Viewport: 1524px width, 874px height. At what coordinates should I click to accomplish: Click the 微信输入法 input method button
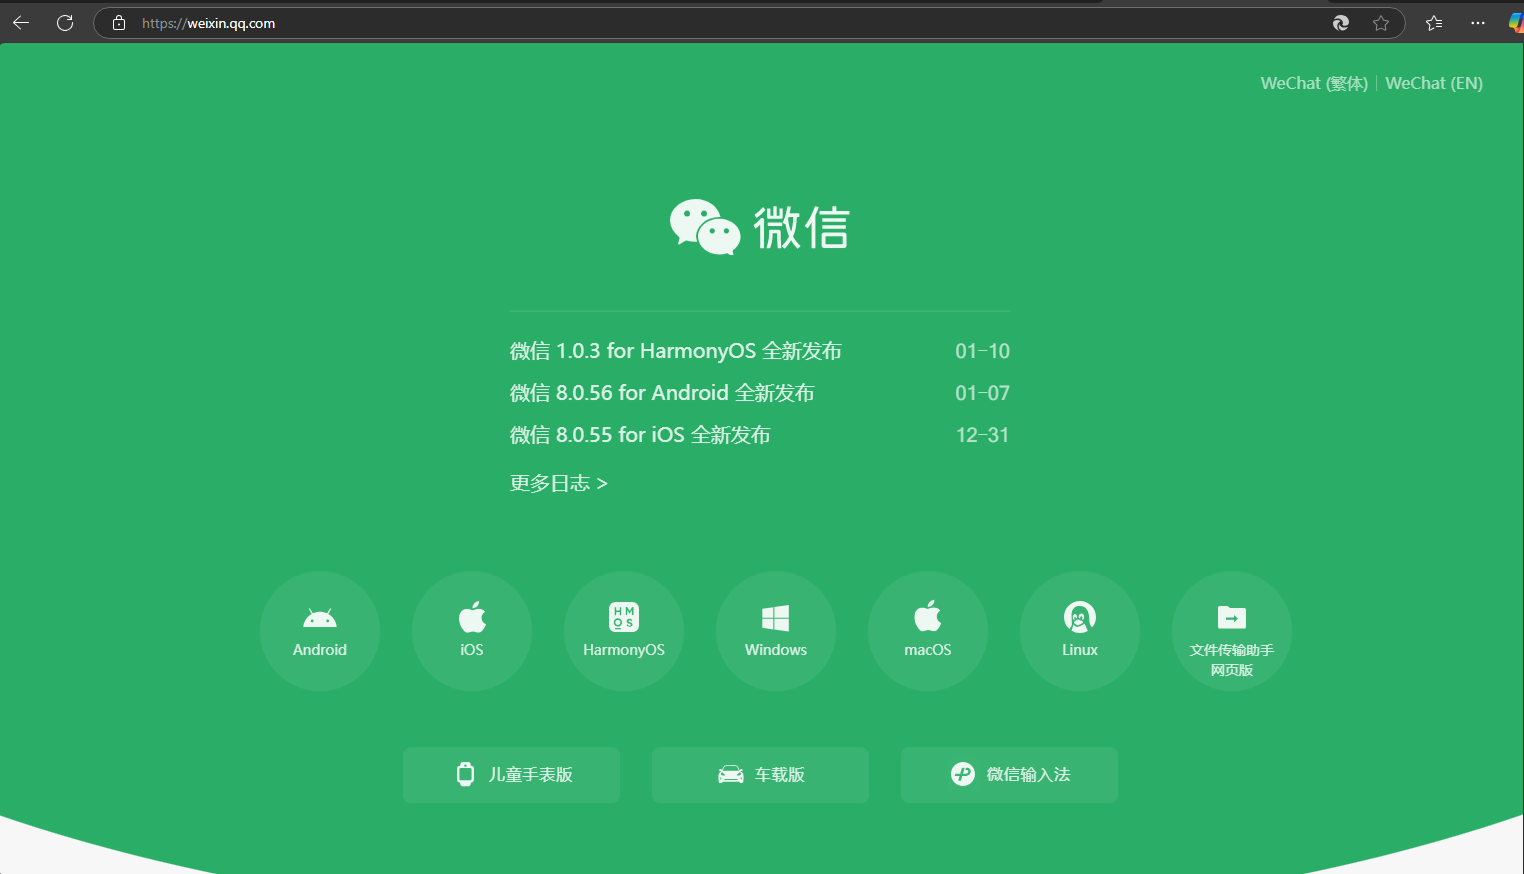pyautogui.click(x=1009, y=775)
